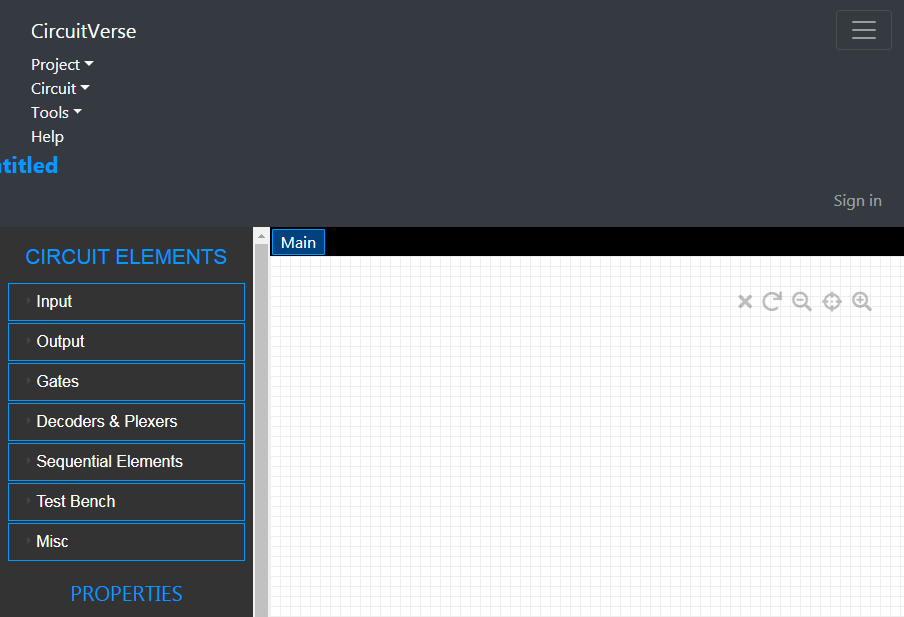Image resolution: width=904 pixels, height=617 pixels.
Task: Expand the Misc category
Action: pos(126,541)
